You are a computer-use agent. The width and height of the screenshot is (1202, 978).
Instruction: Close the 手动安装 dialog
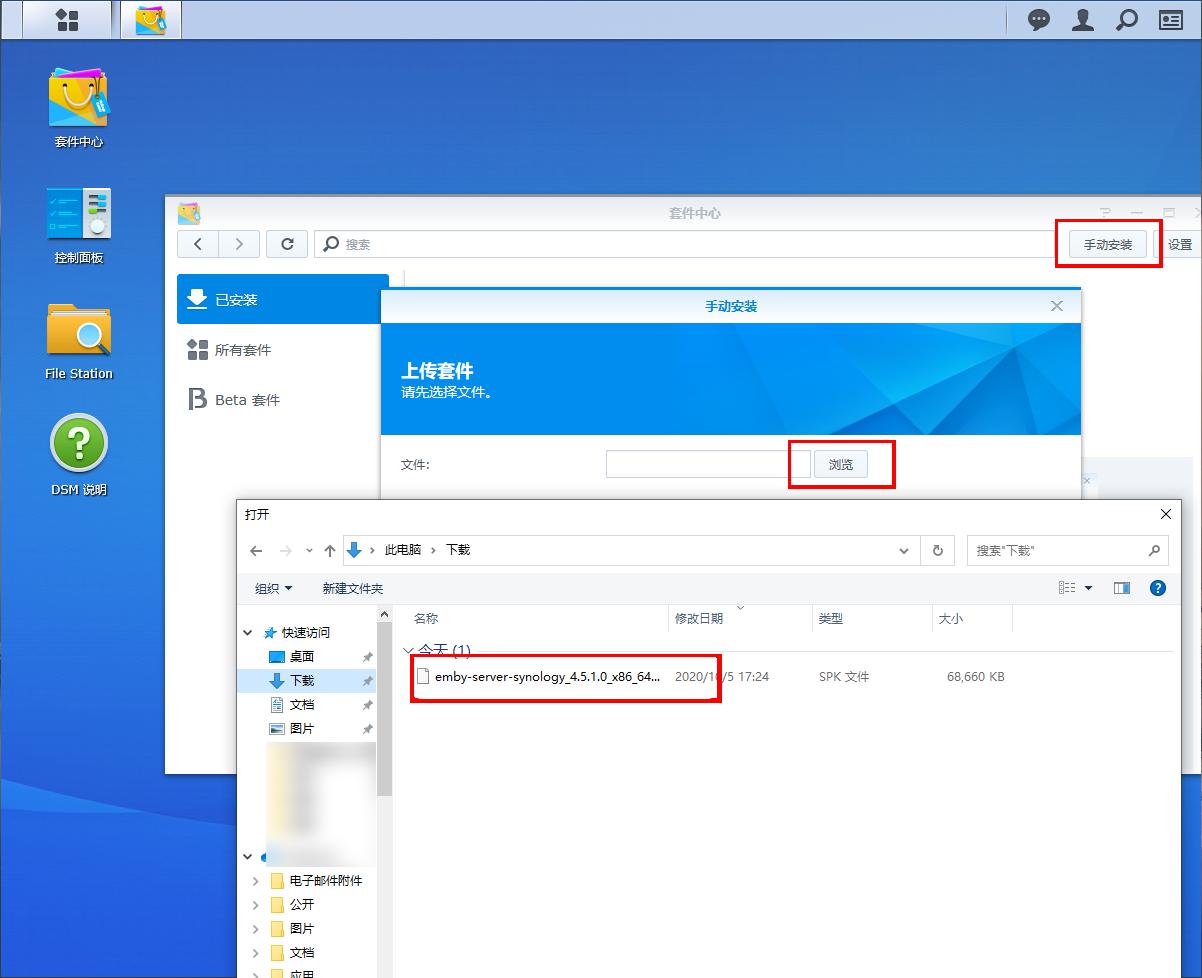pyautogui.click(x=1057, y=306)
